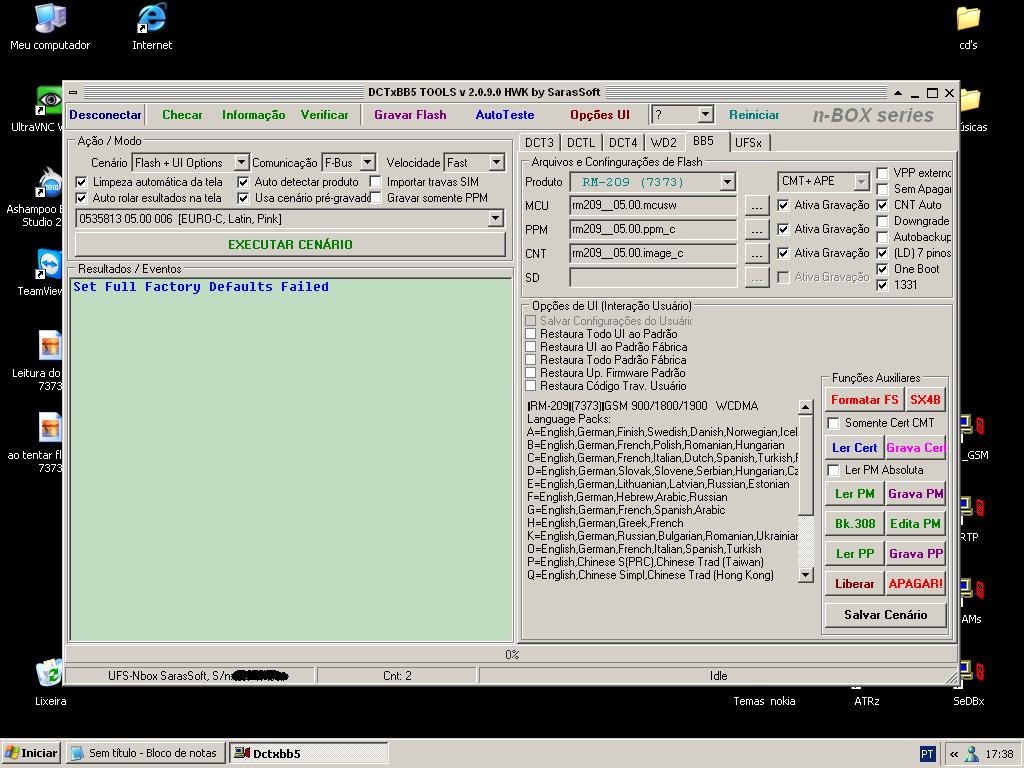Viewport: 1024px width, 768px height.
Task: Open the cd's folder on desktop
Action: point(968,27)
